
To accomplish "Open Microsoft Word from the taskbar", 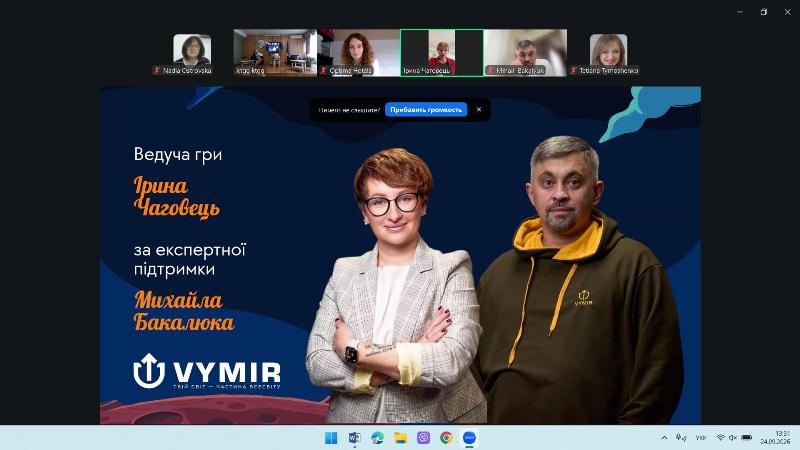I will point(355,438).
